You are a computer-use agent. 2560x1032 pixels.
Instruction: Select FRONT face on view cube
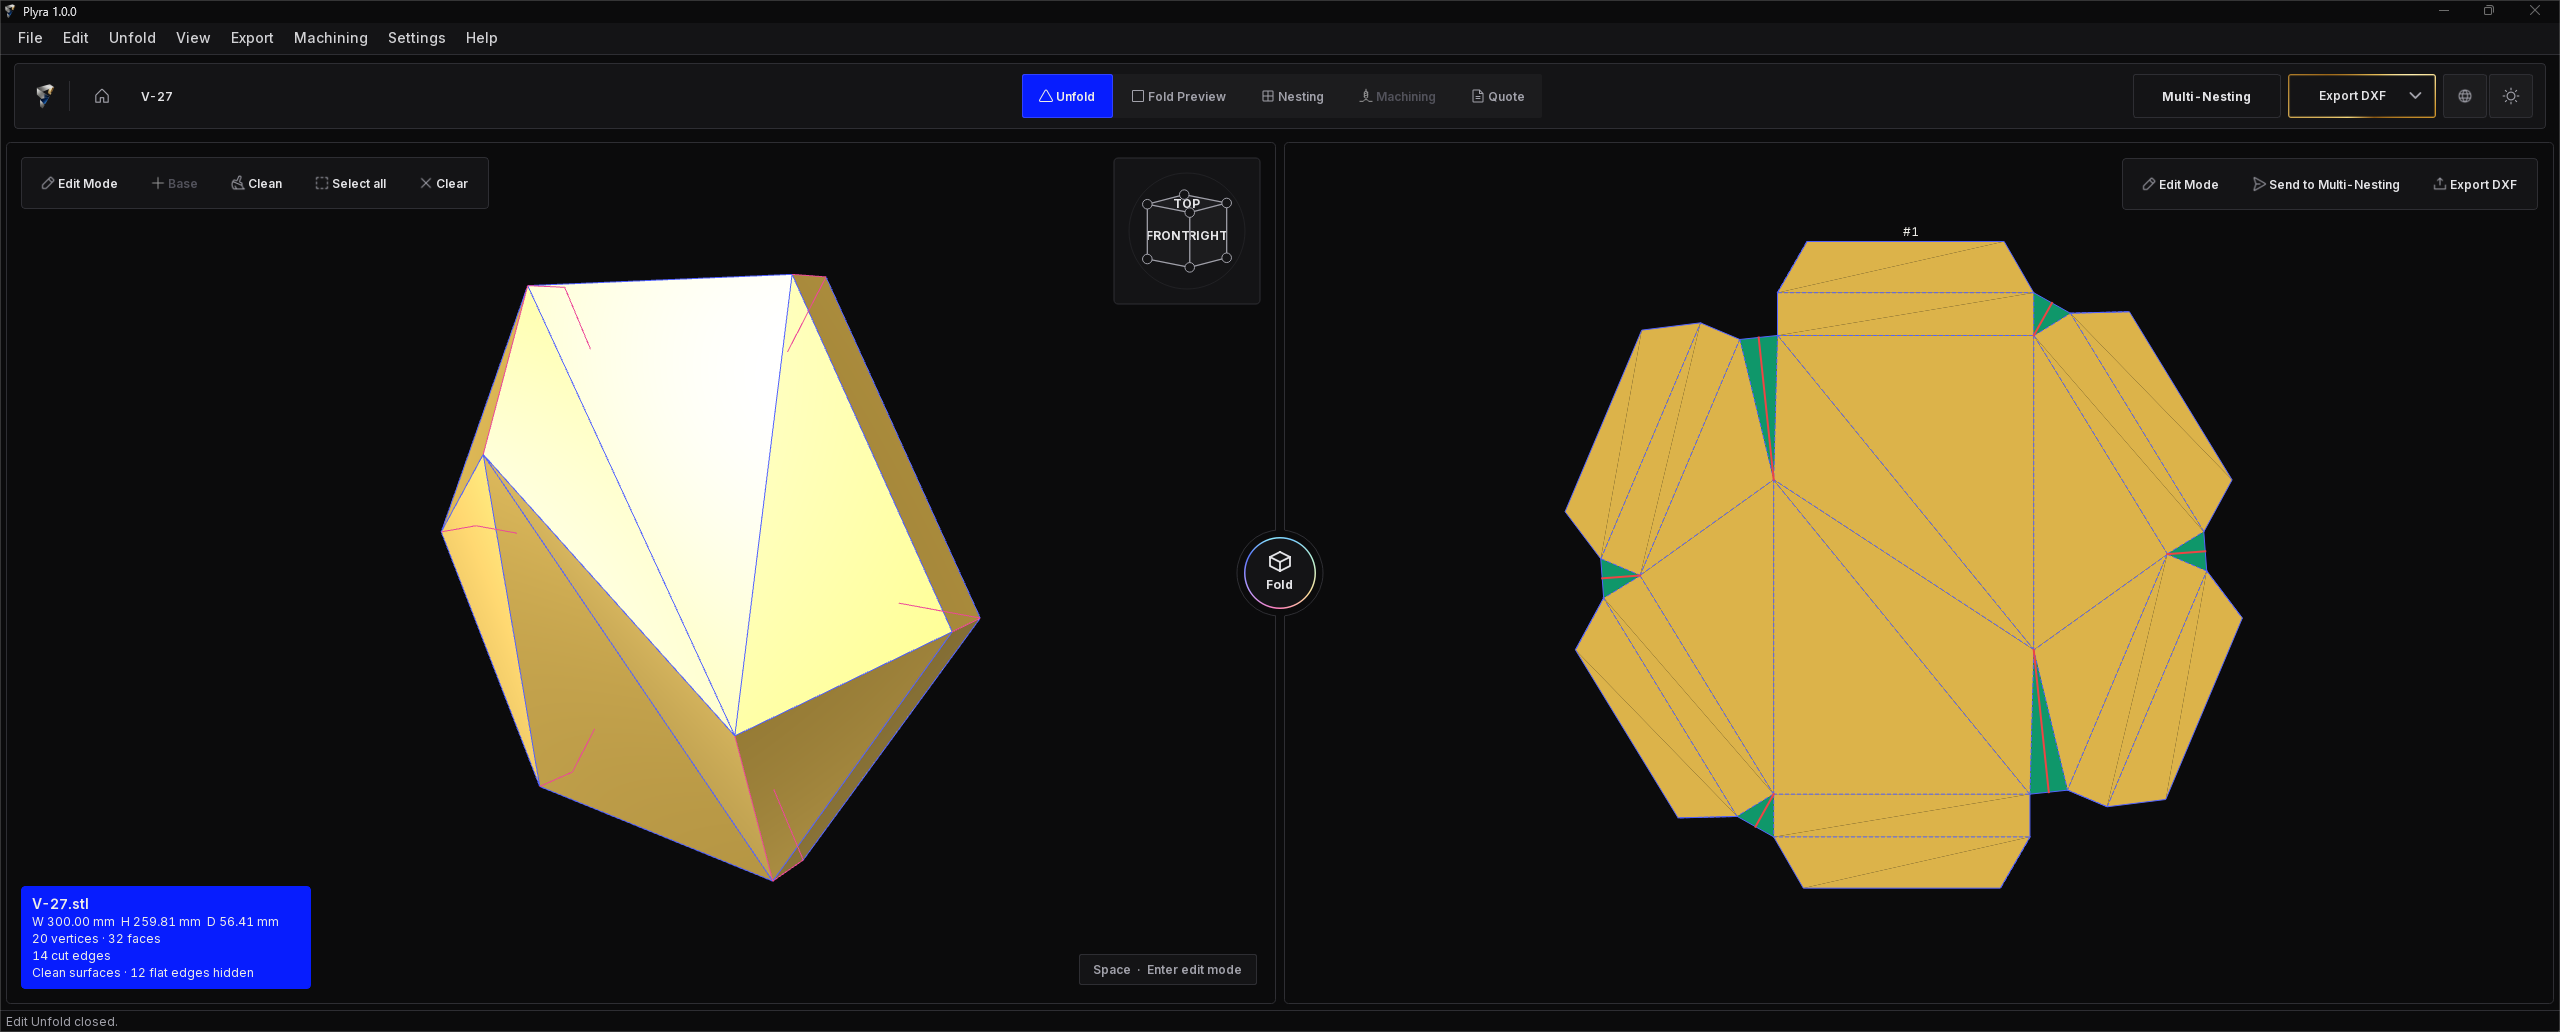pos(1167,236)
